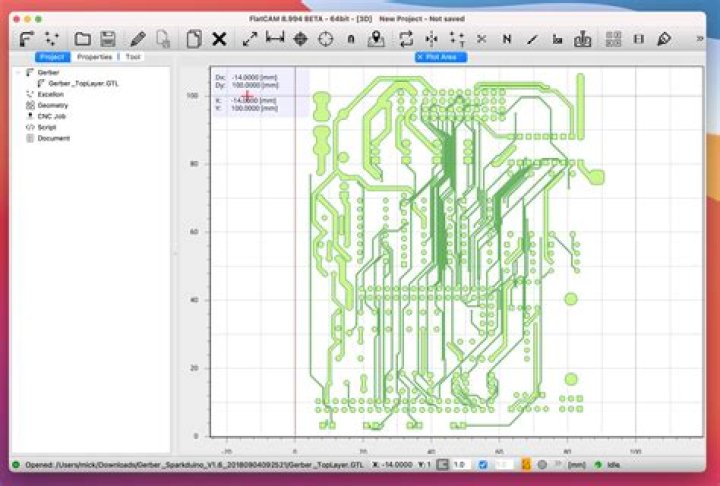
Task: Click the Locate in Object map-pin icon
Action: pyautogui.click(x=376, y=39)
